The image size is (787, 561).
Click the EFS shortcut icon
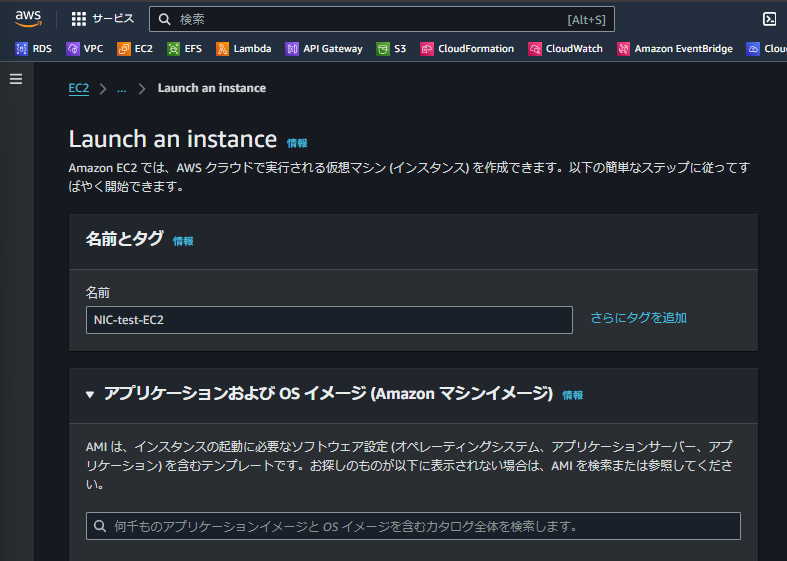click(173, 49)
